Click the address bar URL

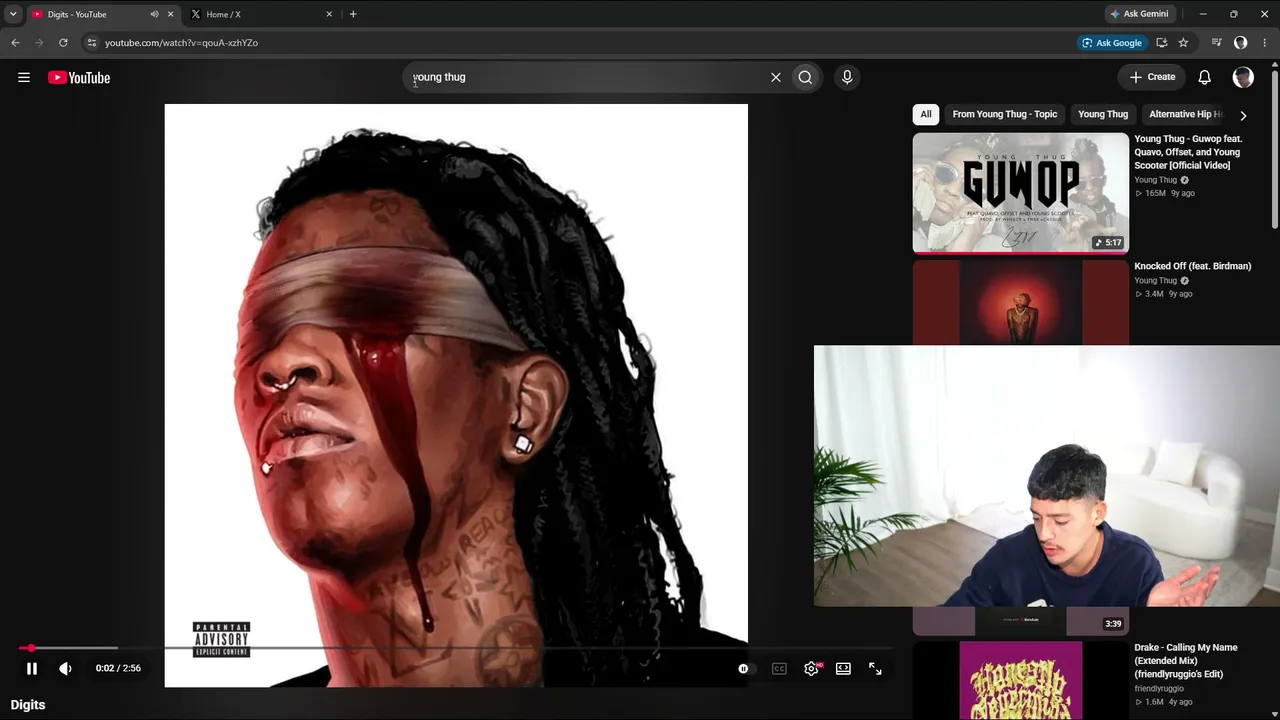(181, 43)
